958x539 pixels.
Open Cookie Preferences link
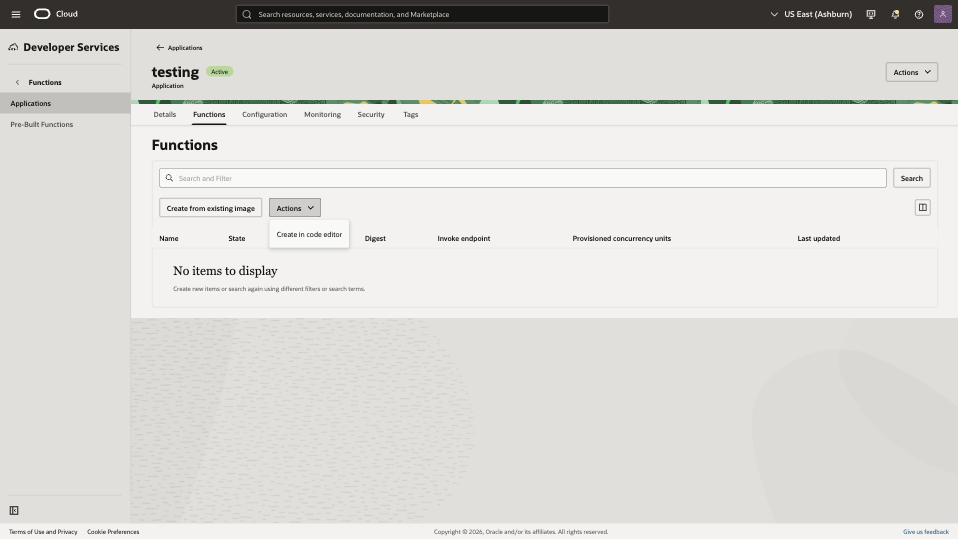pos(113,532)
